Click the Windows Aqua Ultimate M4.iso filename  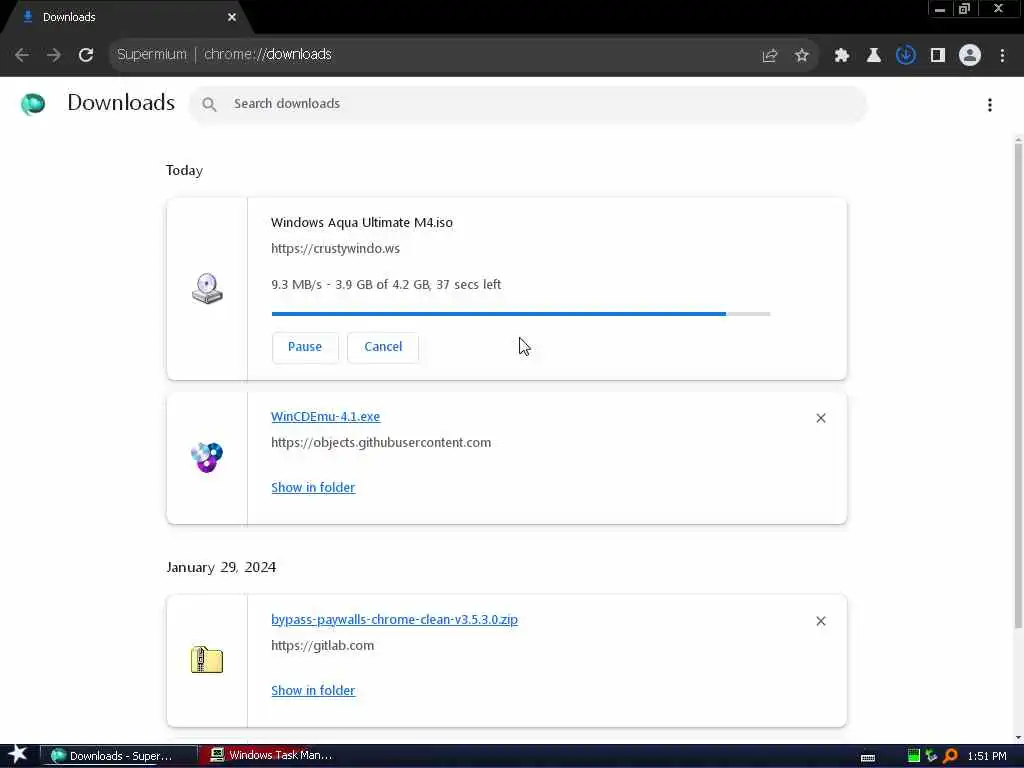[362, 223]
